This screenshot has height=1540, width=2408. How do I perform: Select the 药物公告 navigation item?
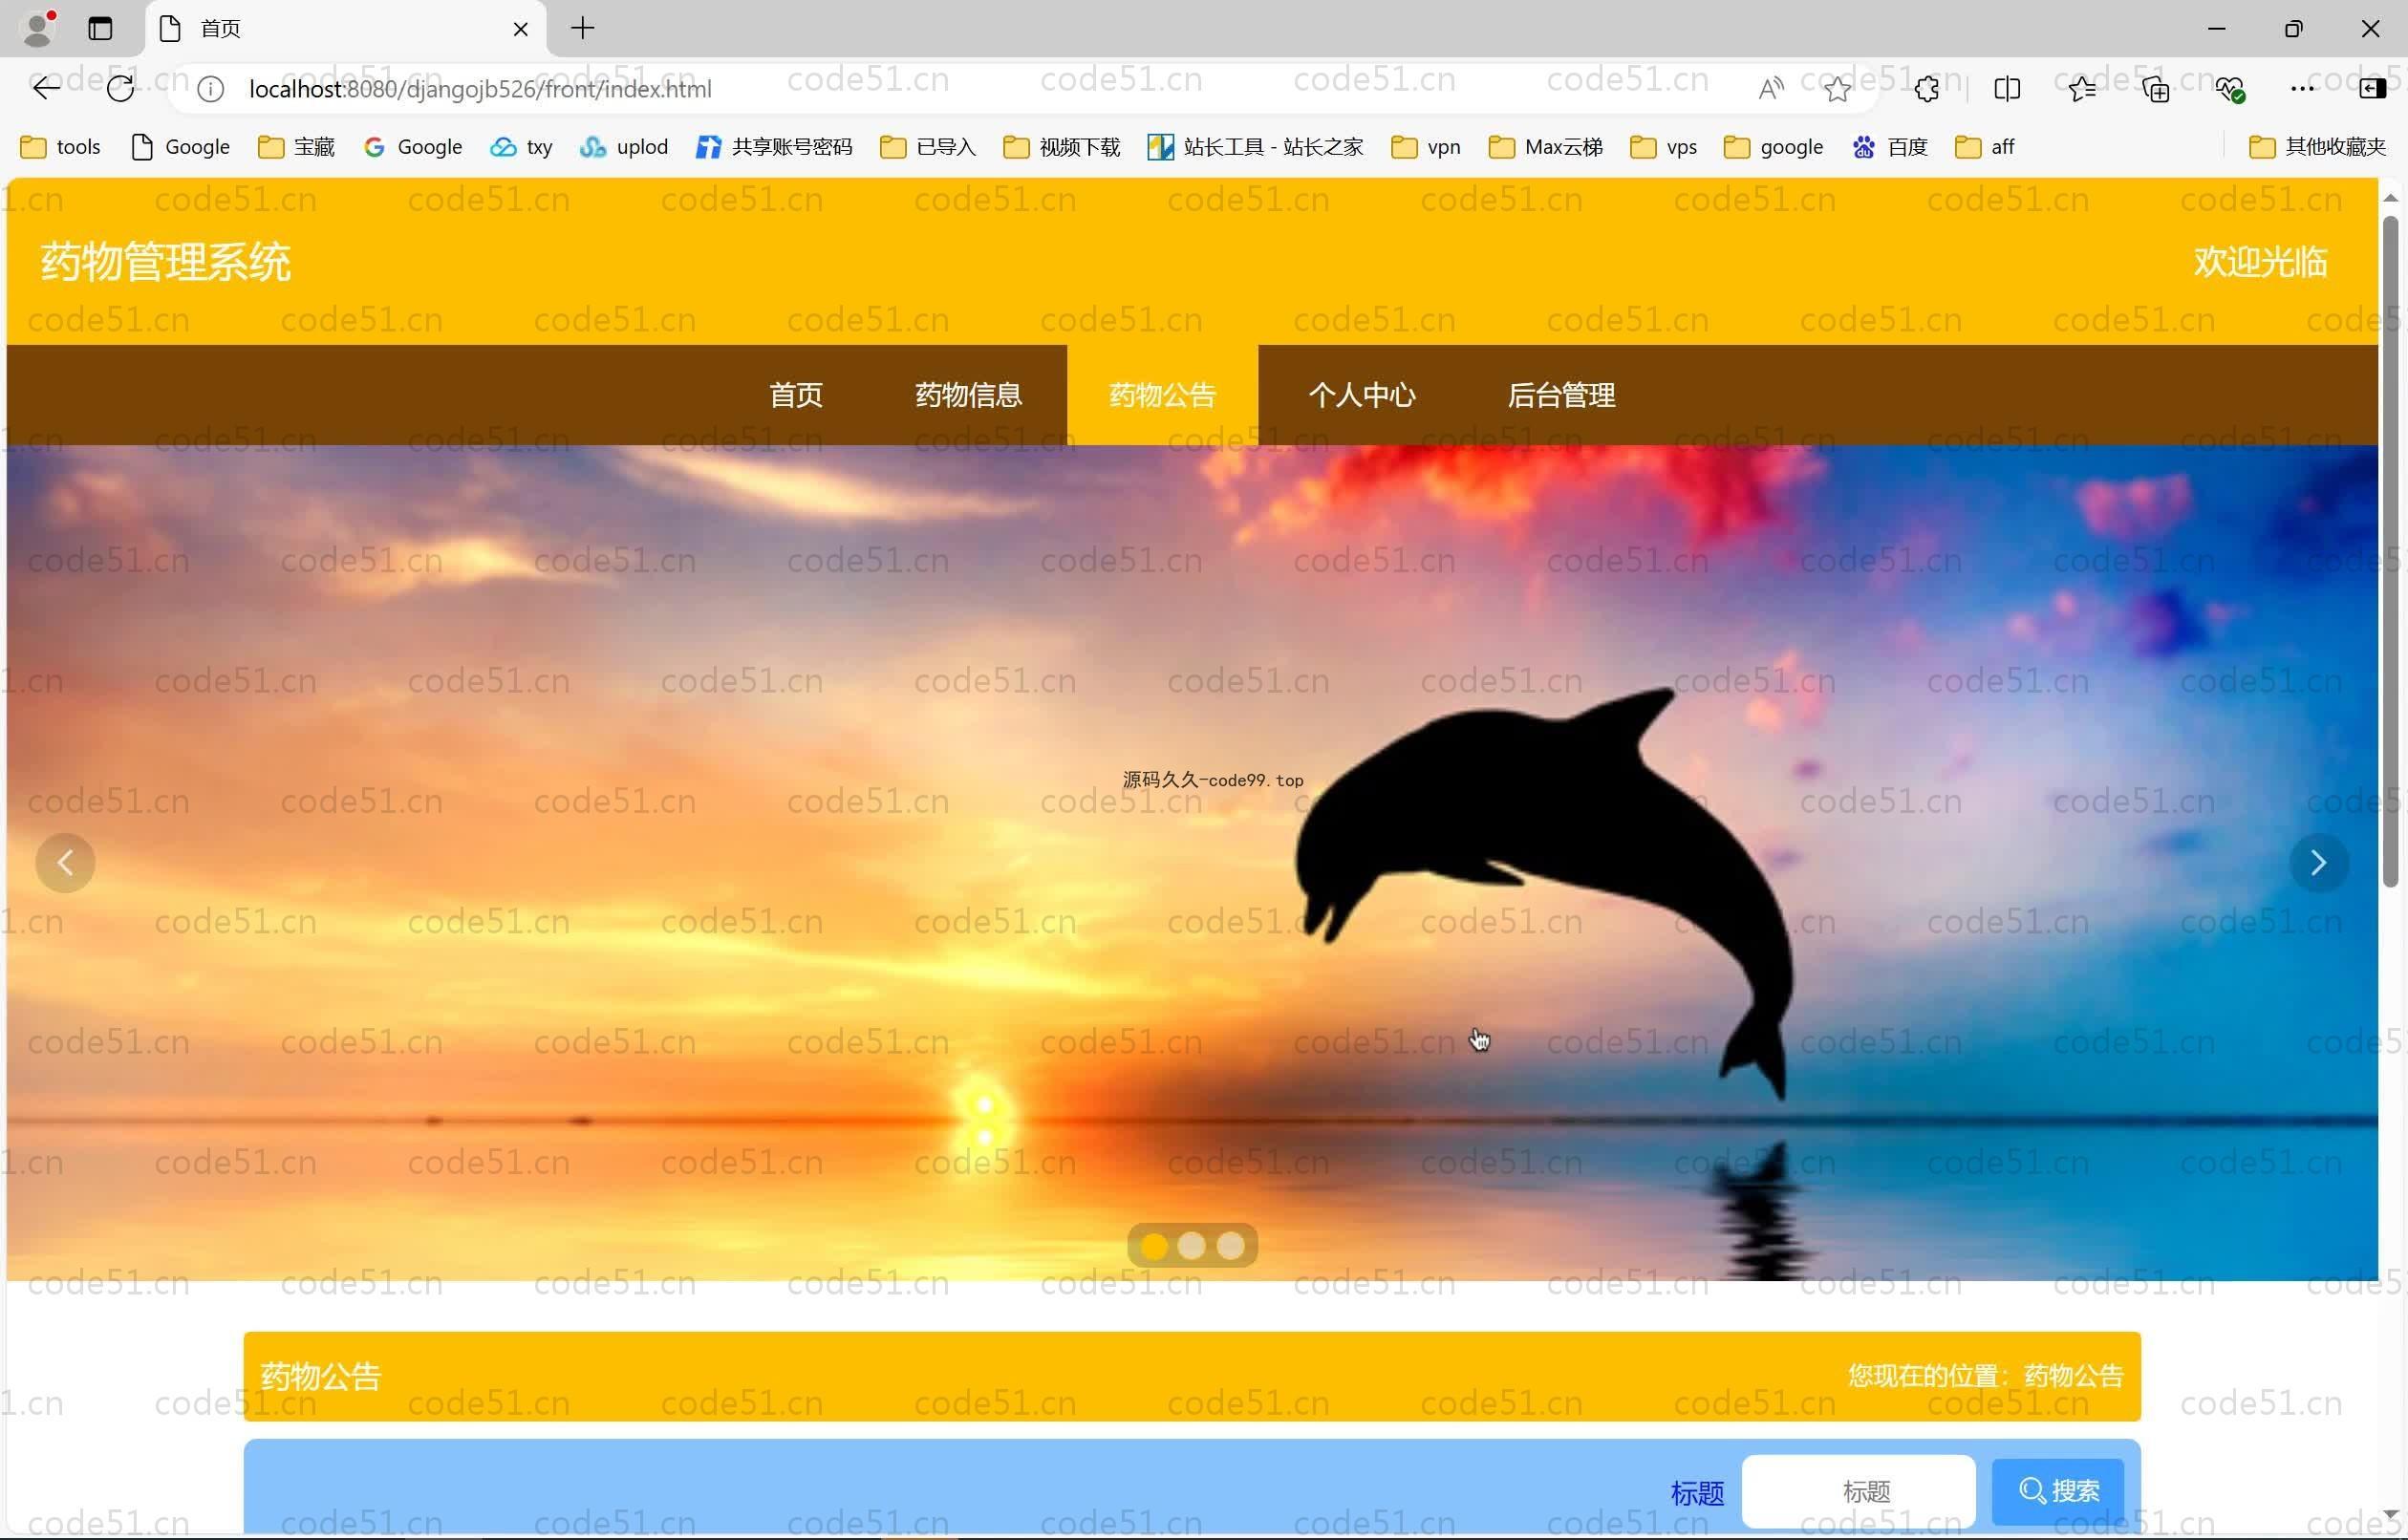click(1162, 395)
